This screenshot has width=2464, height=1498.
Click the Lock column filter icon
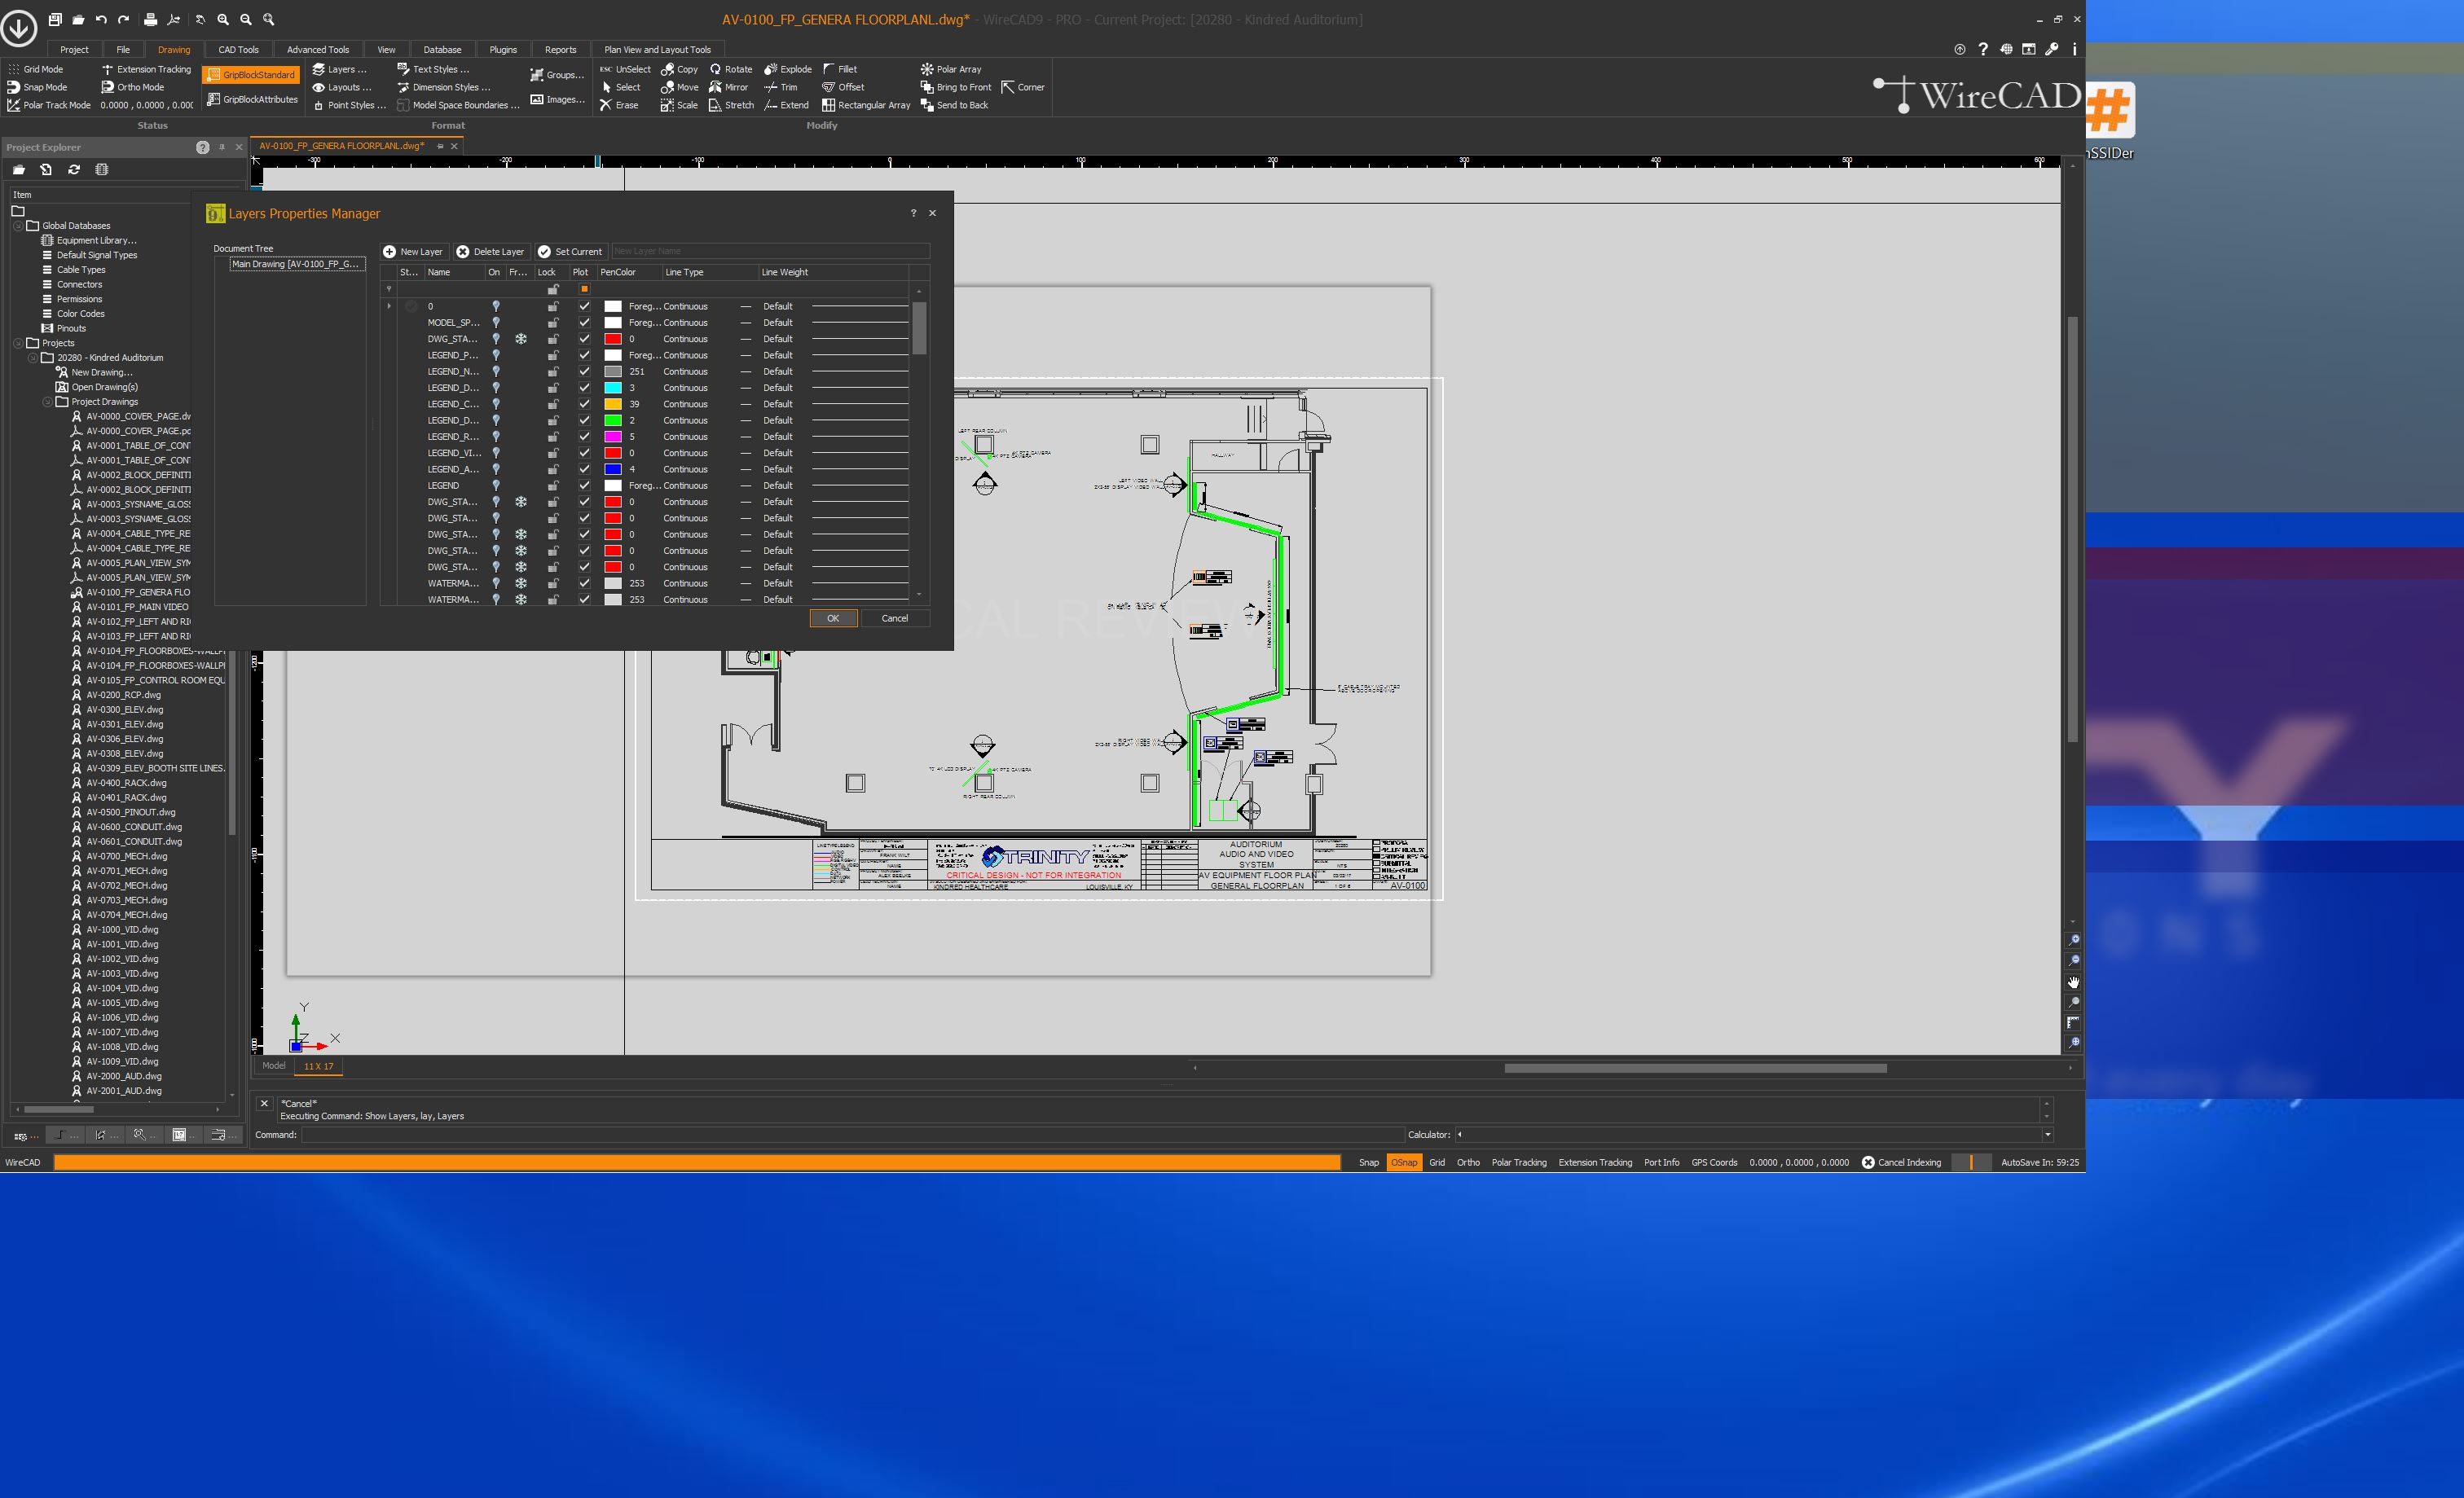552,289
